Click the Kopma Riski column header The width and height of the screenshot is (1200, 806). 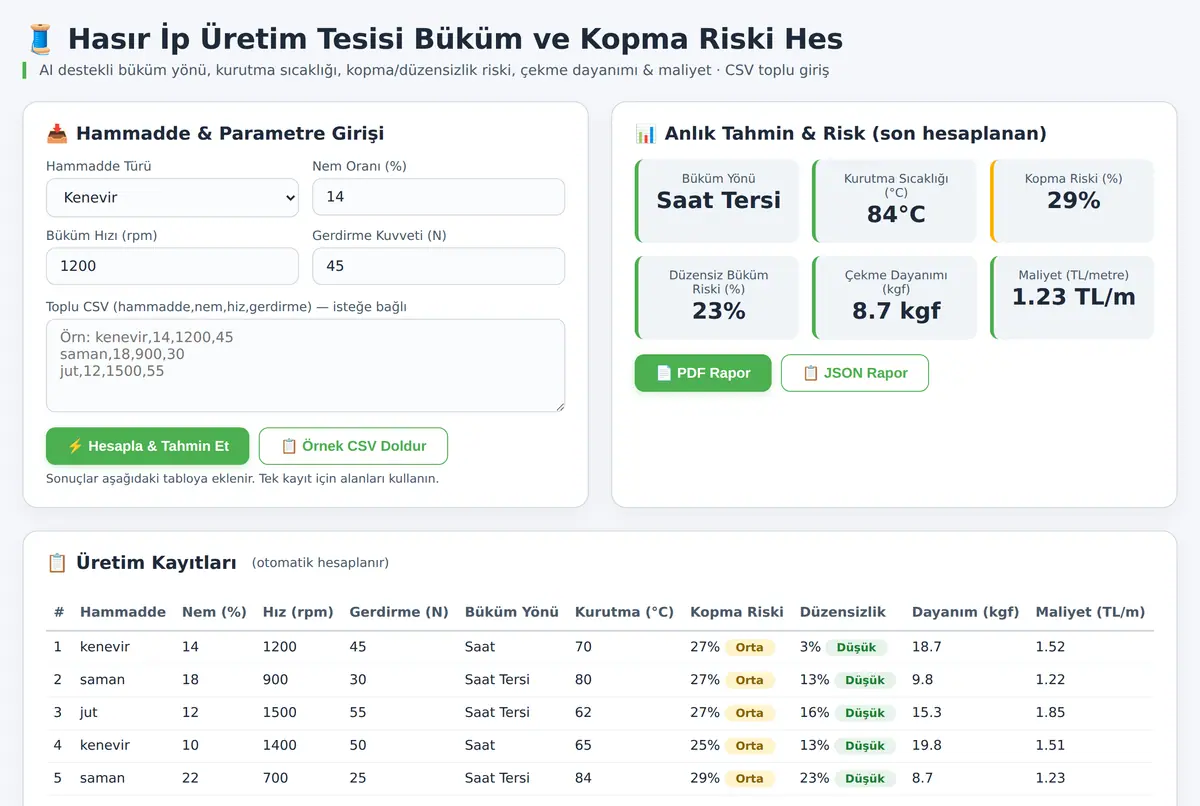coord(737,612)
